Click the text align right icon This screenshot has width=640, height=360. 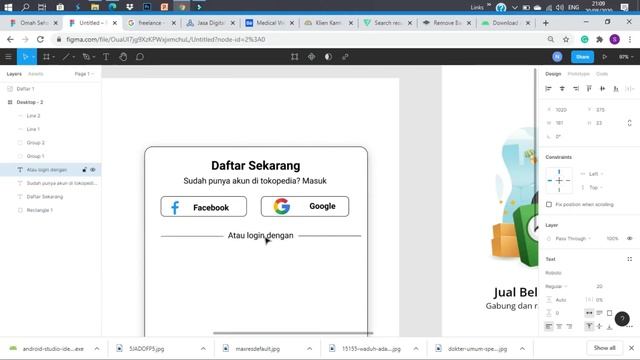[x=569, y=326]
